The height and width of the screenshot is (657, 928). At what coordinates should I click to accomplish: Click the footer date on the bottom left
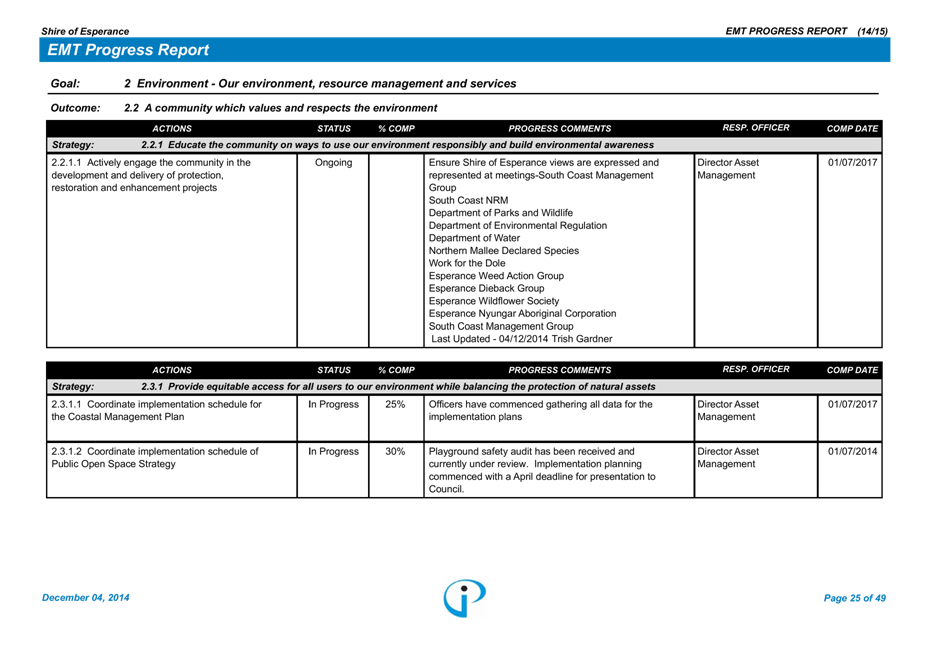click(x=86, y=598)
